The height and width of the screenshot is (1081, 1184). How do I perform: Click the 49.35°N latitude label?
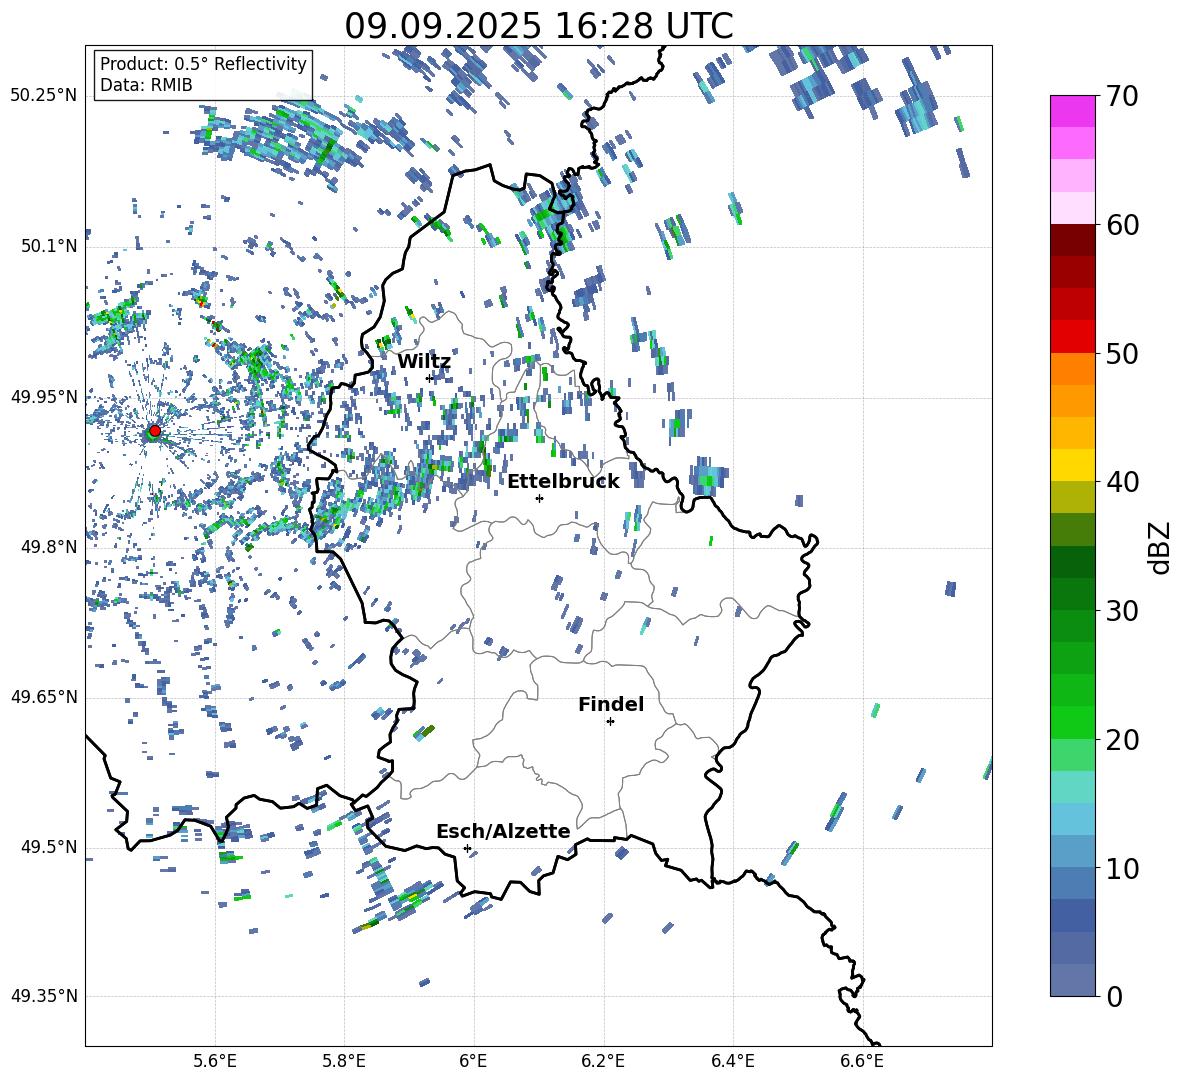[x=44, y=996]
